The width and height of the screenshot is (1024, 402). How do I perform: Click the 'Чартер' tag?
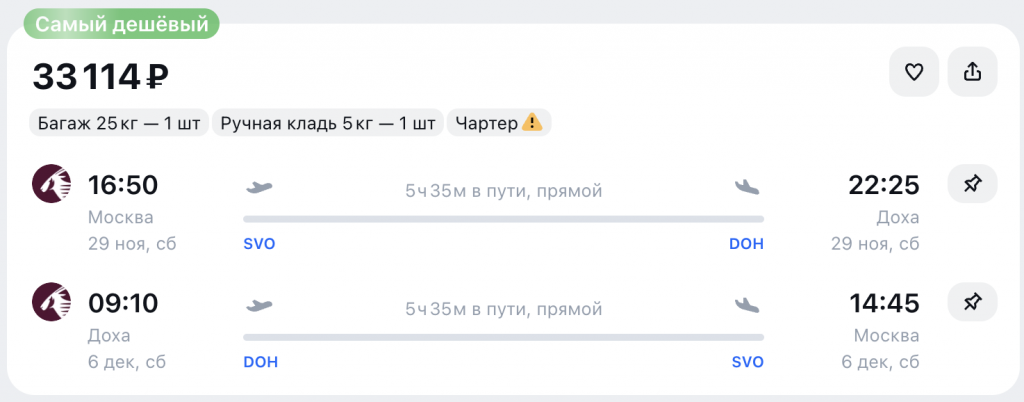coord(487,123)
